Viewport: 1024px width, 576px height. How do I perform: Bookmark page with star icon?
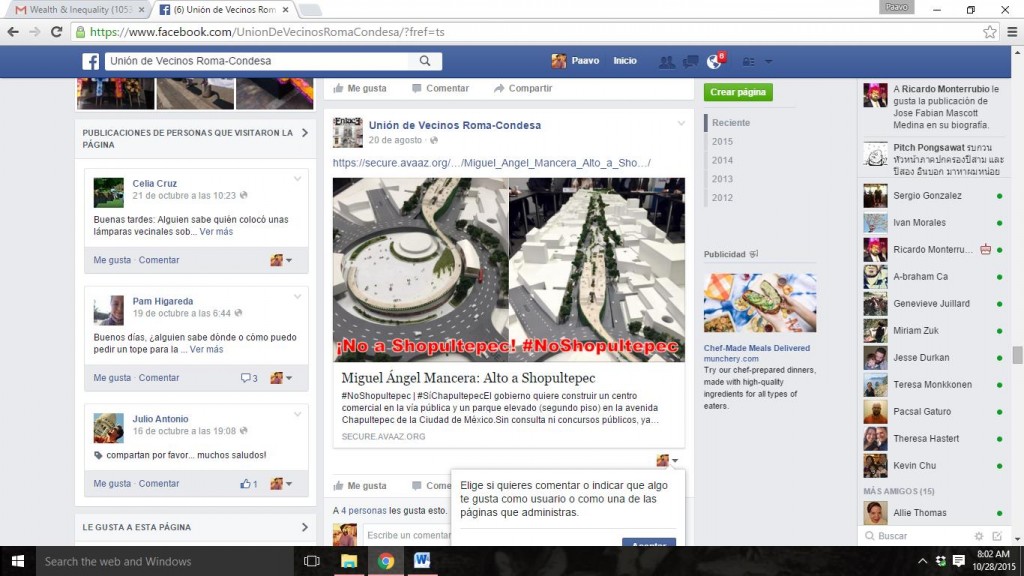989,32
